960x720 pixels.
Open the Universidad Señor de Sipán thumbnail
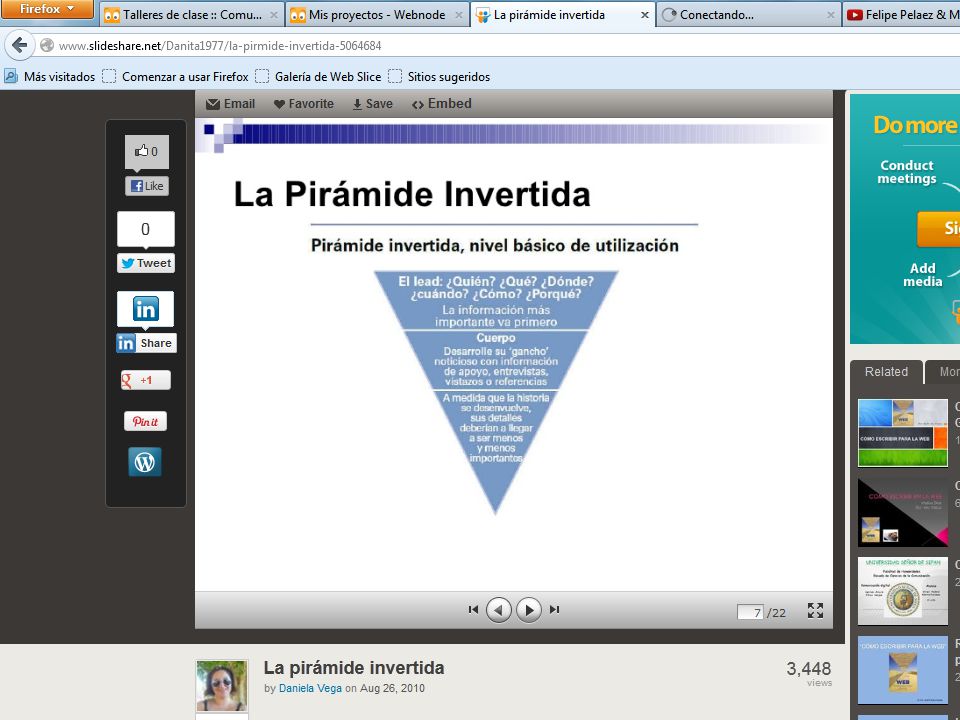click(902, 591)
